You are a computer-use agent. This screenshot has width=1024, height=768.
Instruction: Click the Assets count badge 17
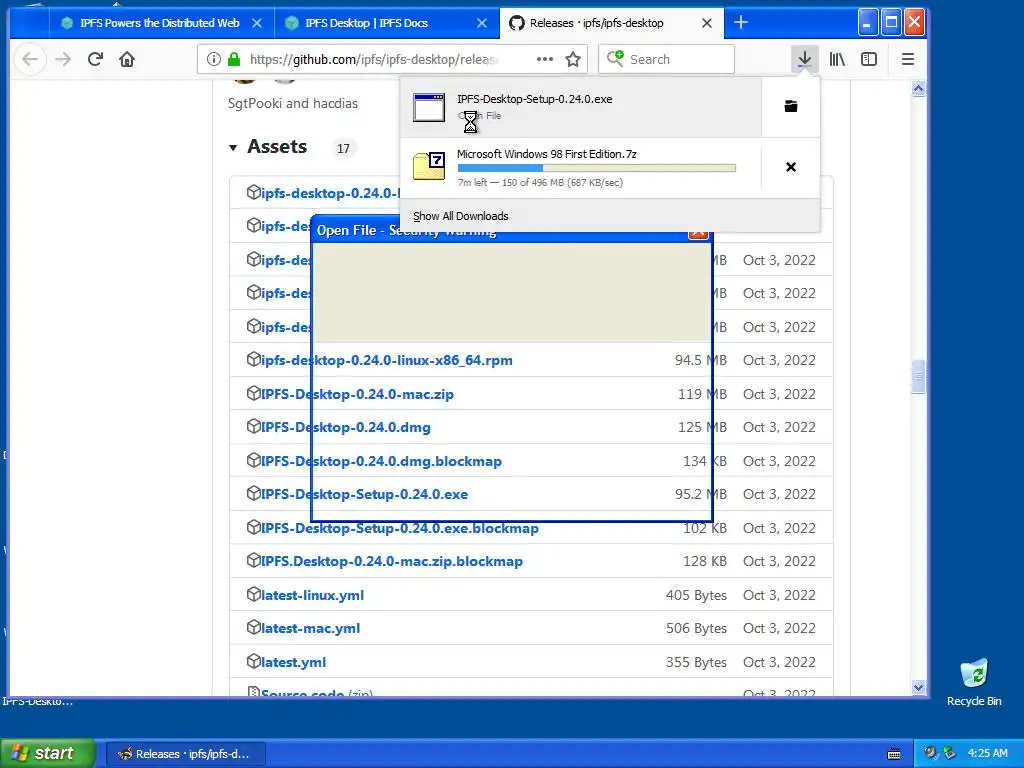[x=343, y=148]
